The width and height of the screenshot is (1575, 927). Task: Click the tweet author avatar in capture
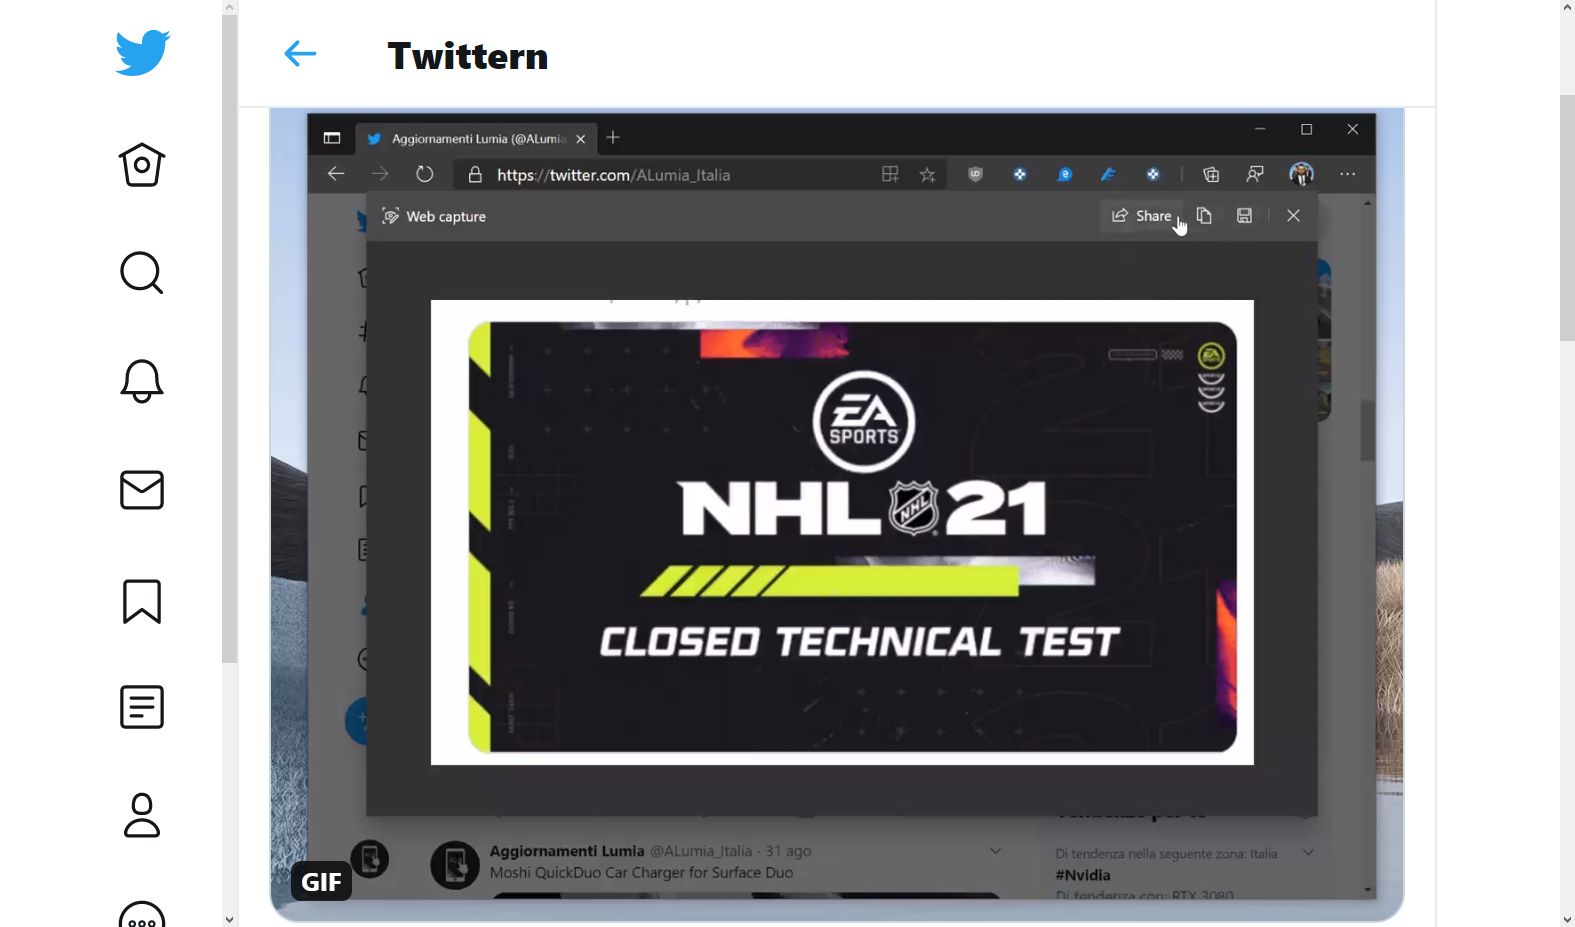455,865
